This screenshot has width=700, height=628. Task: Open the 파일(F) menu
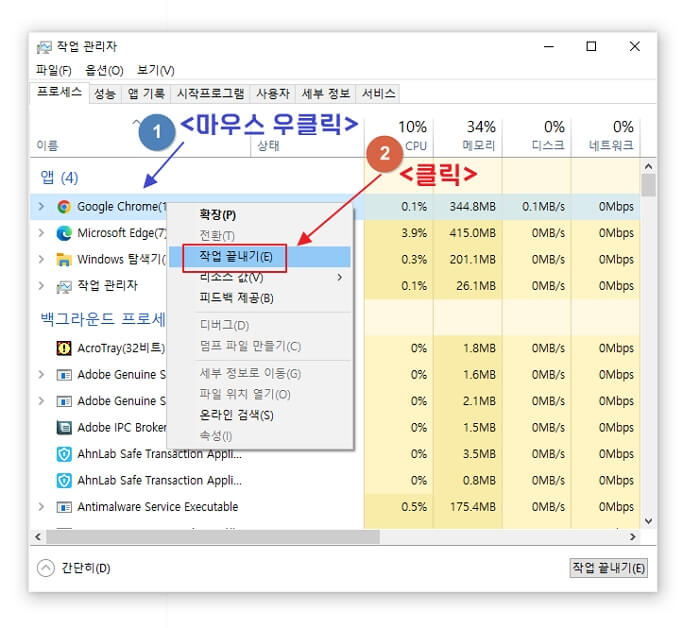(x=54, y=70)
